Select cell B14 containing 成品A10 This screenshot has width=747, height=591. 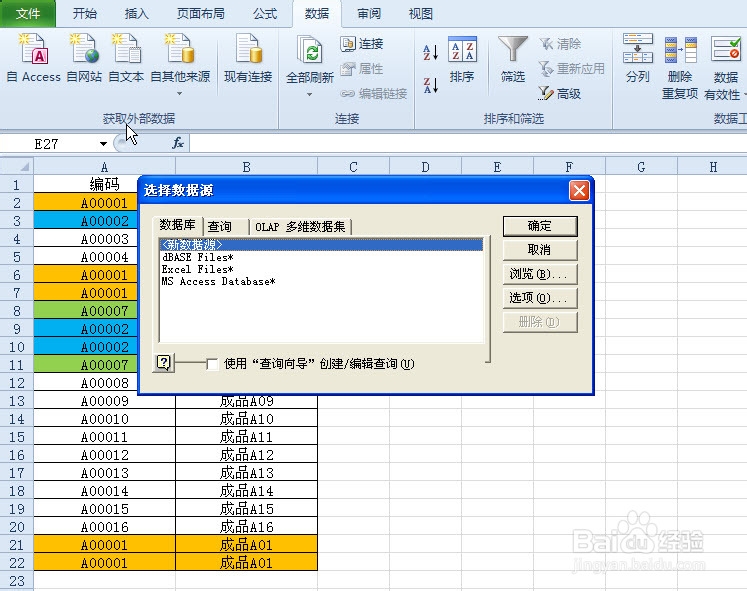click(x=246, y=419)
